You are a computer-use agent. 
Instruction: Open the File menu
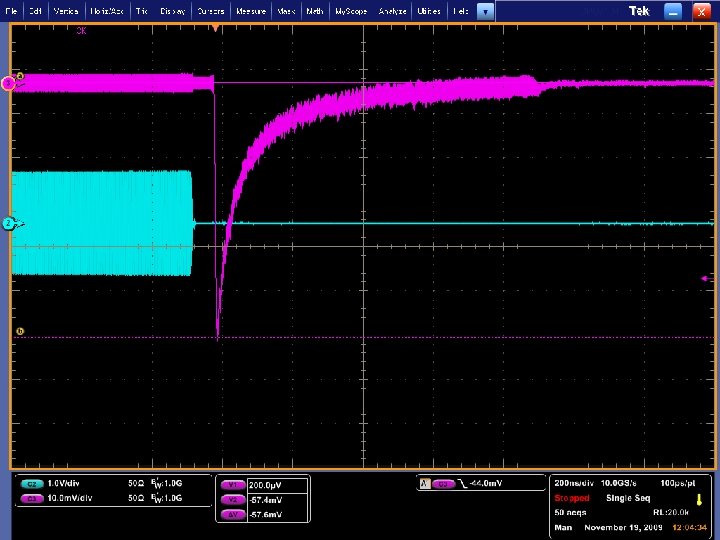(x=11, y=11)
